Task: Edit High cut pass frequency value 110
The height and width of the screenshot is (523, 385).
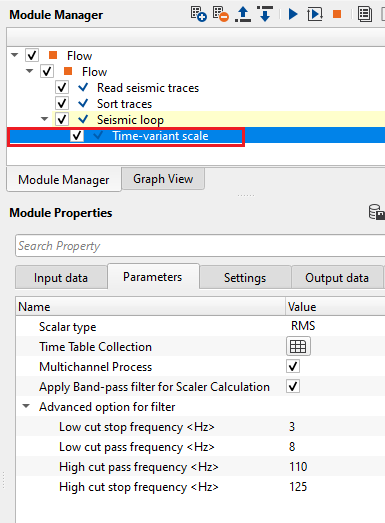Action: [x=335, y=467]
